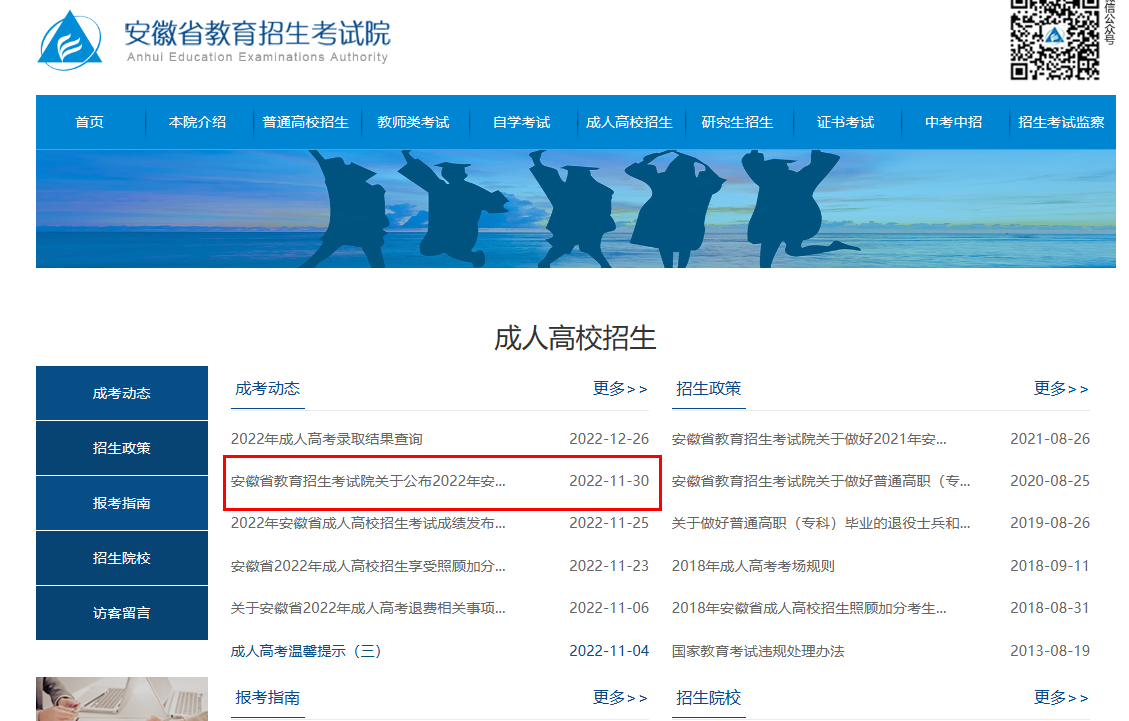1129x721 pixels.
Task: Open 2018年成人高考考场规则 article
Action: [753, 564]
